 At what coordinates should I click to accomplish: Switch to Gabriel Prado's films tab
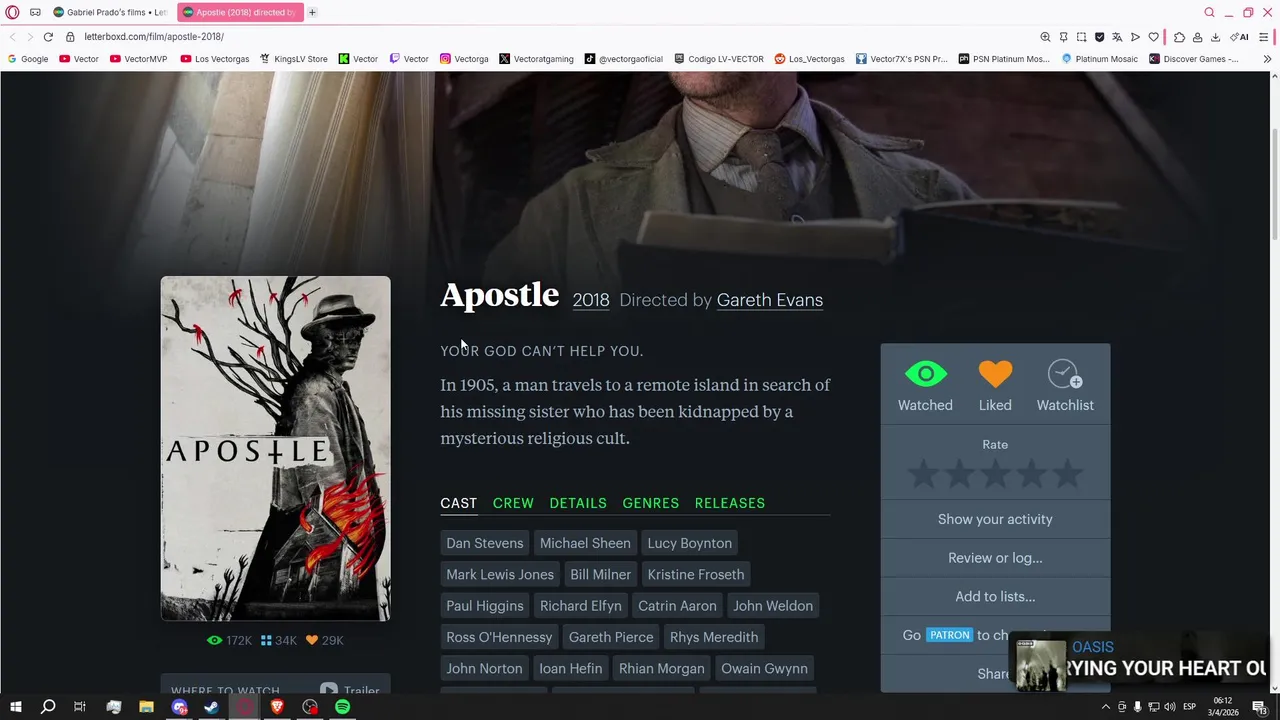coord(110,12)
